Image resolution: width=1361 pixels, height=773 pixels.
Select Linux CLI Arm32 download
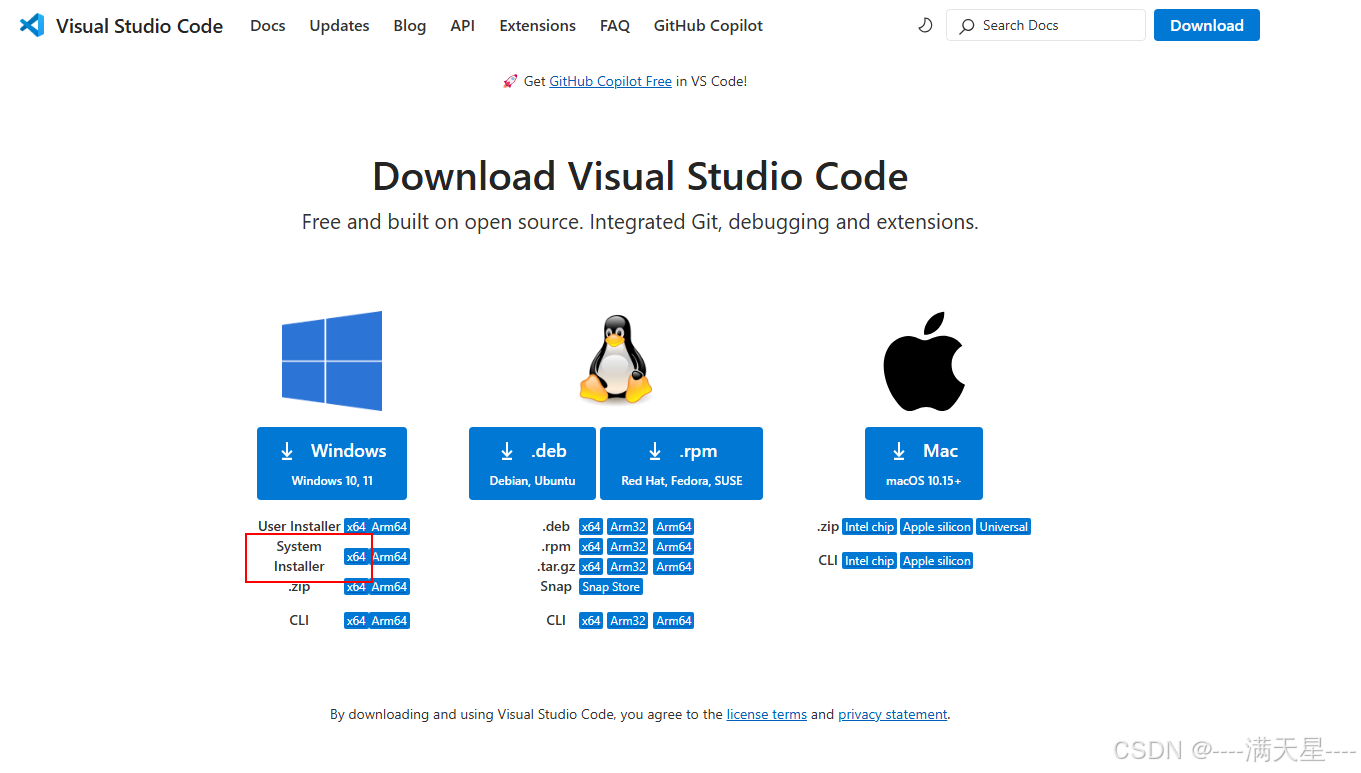pos(628,621)
